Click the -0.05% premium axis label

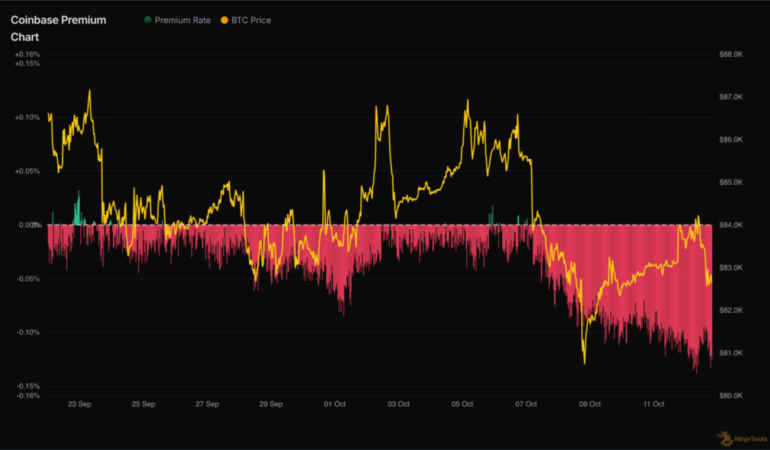tap(28, 279)
